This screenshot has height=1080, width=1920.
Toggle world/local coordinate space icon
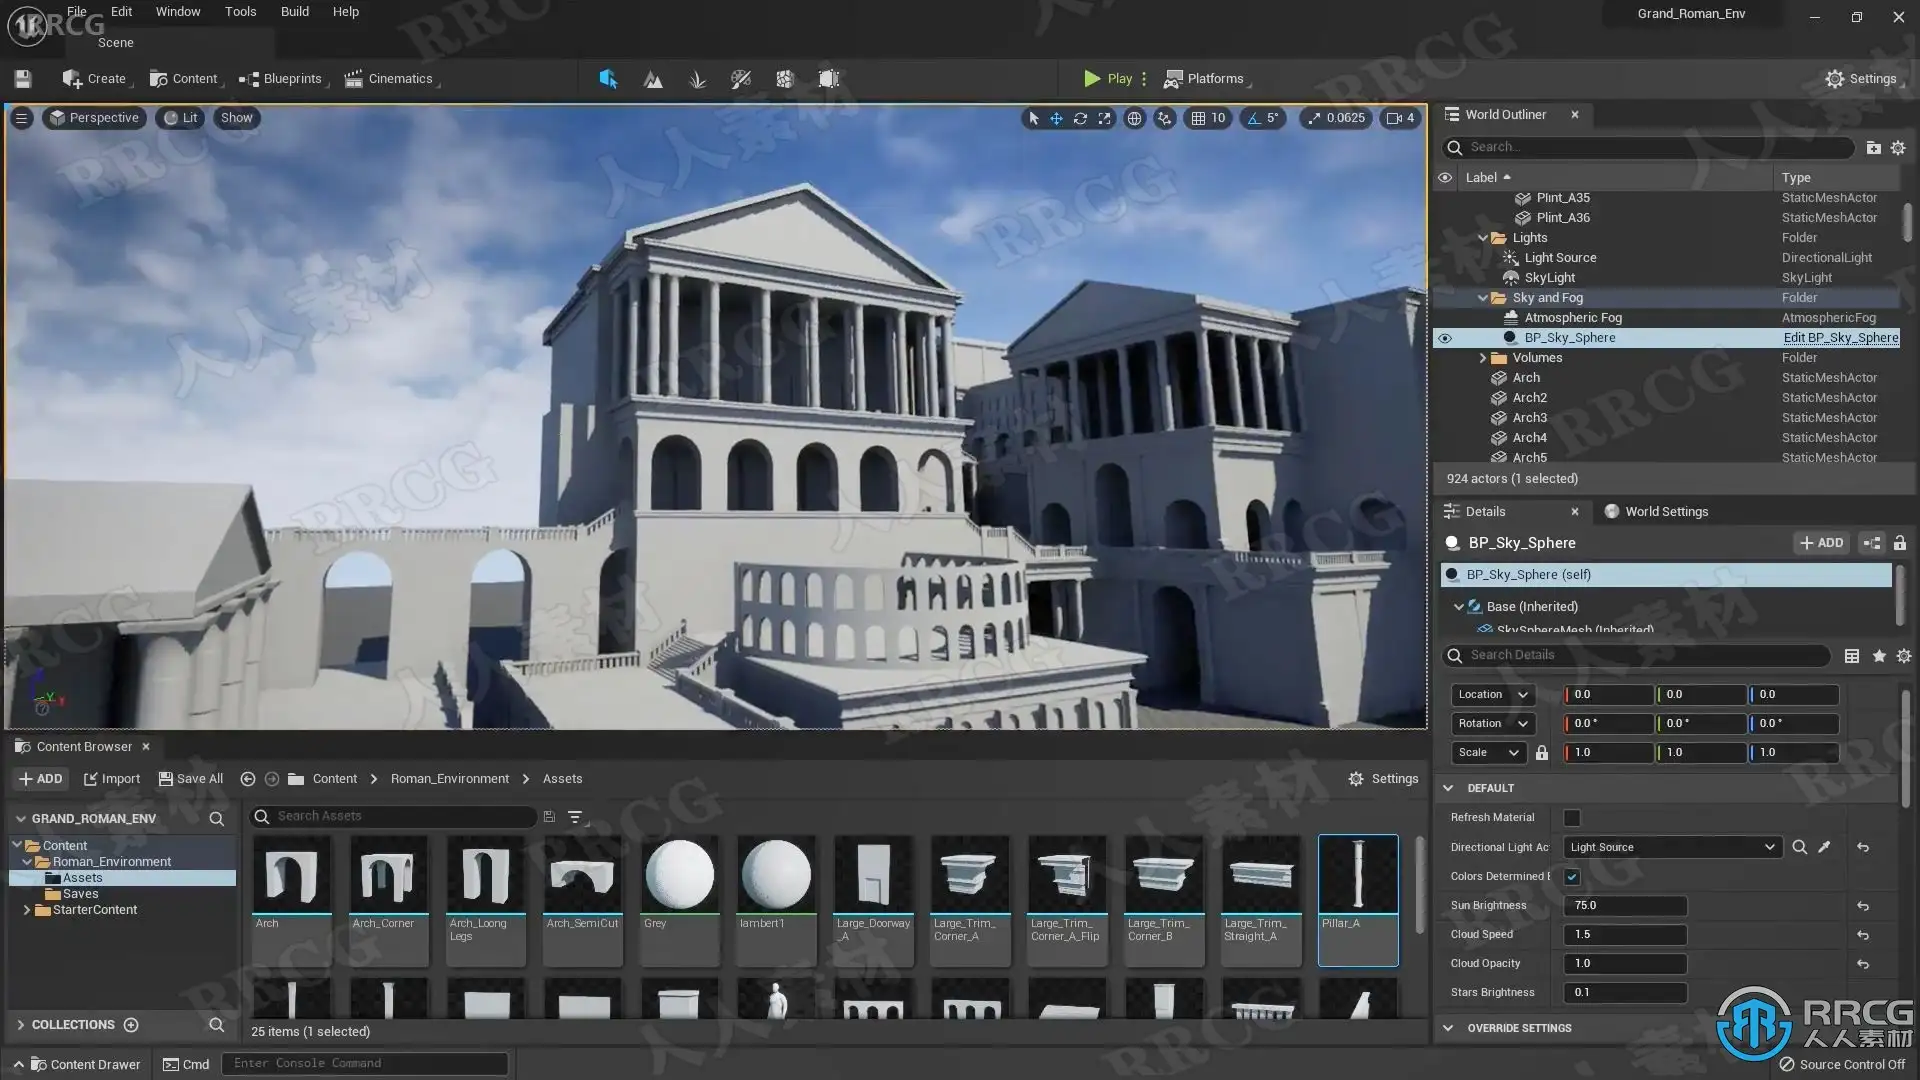[1134, 118]
